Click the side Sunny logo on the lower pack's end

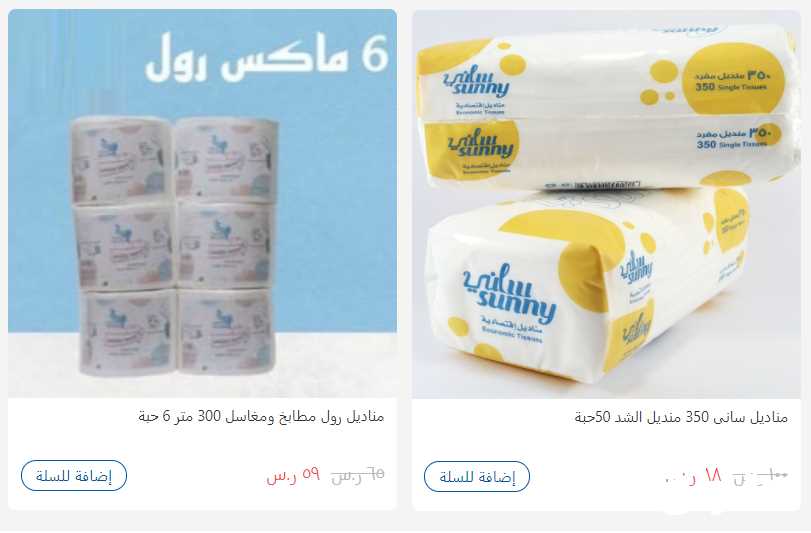coord(636,268)
